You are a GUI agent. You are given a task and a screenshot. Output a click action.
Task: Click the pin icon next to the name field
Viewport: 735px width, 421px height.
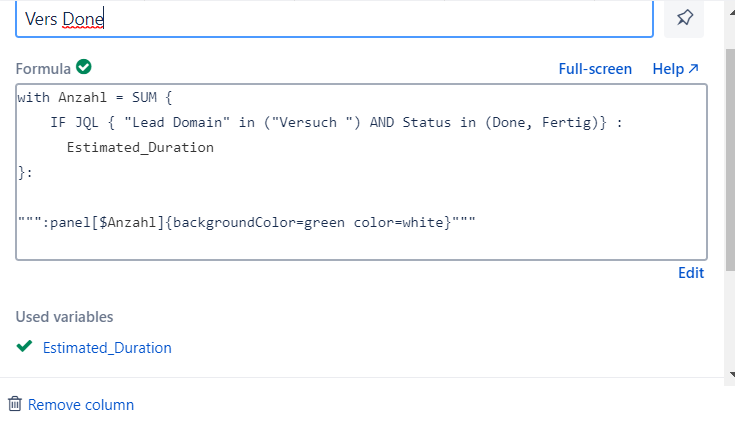coord(684,18)
